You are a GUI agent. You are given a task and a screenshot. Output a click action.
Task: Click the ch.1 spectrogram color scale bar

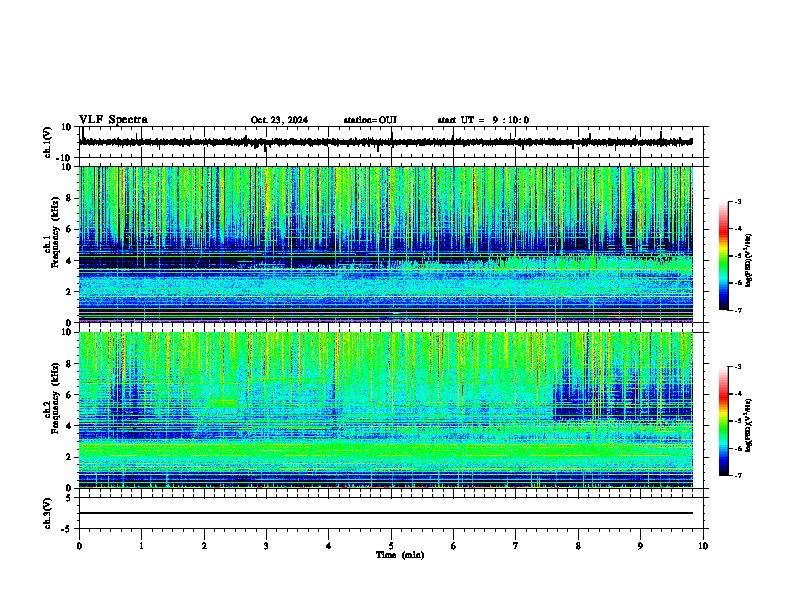coord(724,256)
